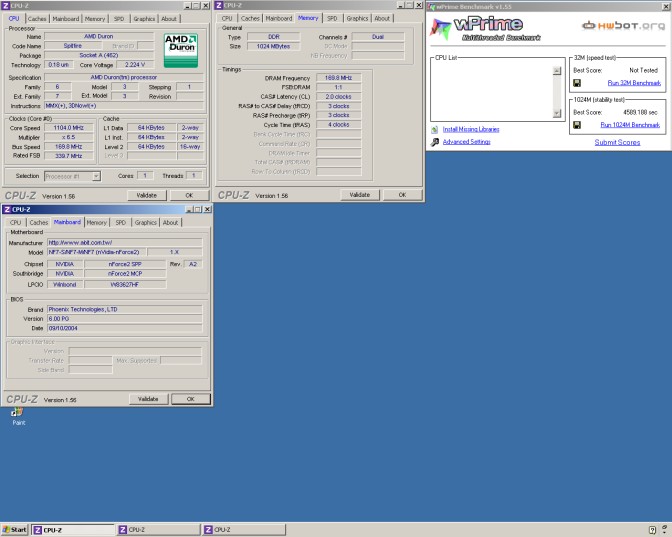Click the Manufacturer field with abit.com.tw URL
Viewport: 672px width, 537px height.
click(124, 243)
